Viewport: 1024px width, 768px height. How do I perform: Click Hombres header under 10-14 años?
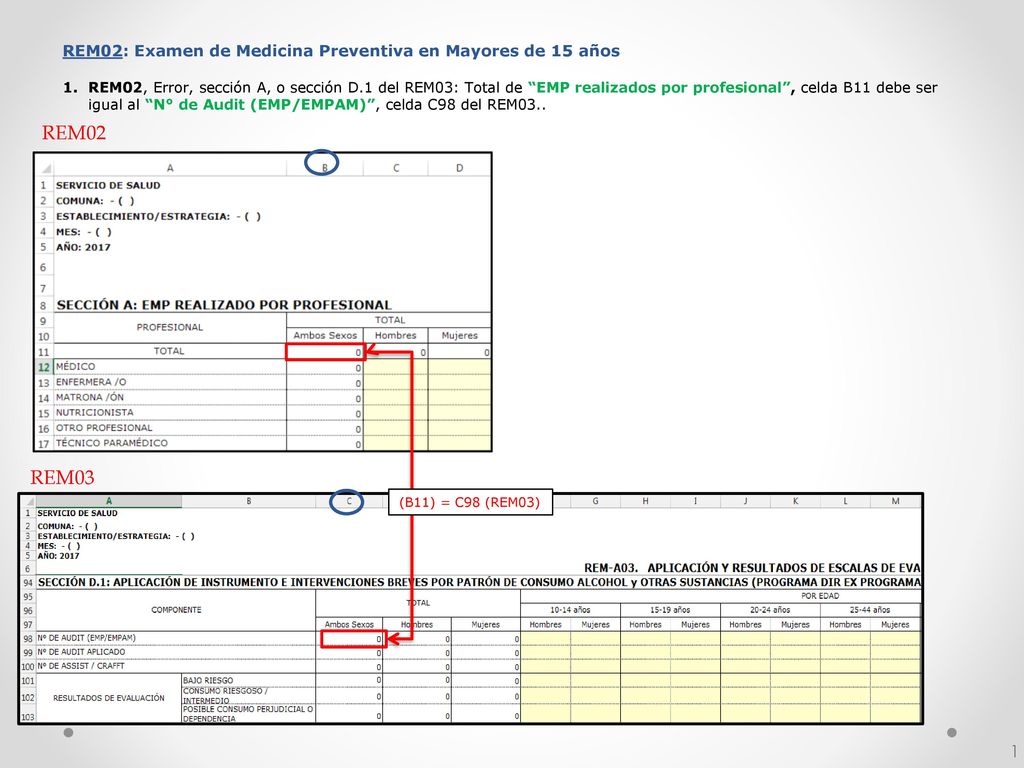pos(545,624)
